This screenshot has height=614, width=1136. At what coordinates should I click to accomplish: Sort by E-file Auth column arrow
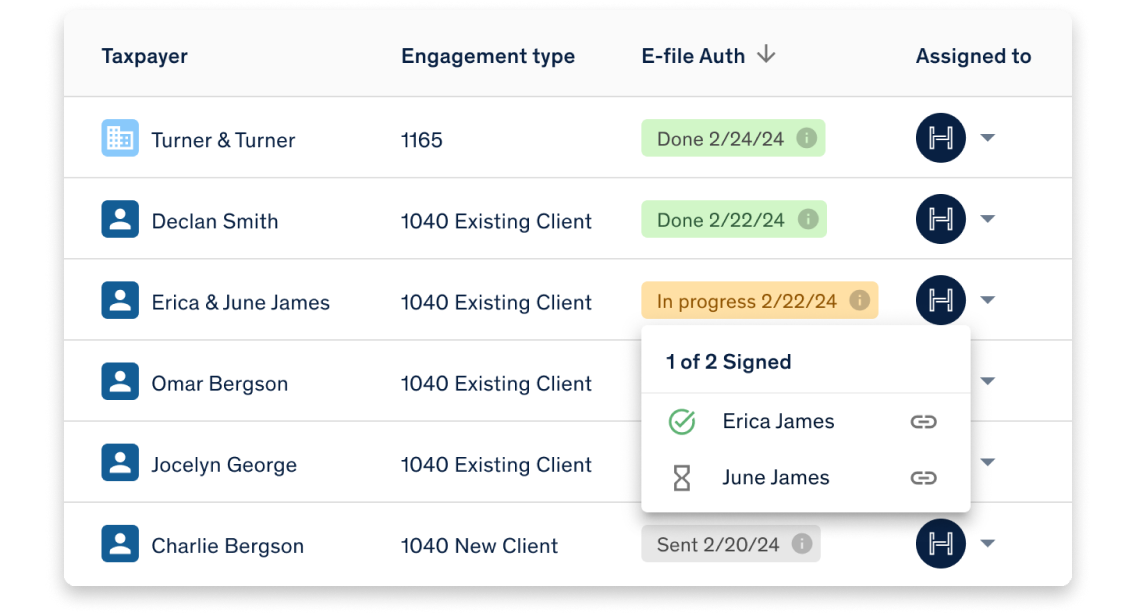(x=766, y=54)
